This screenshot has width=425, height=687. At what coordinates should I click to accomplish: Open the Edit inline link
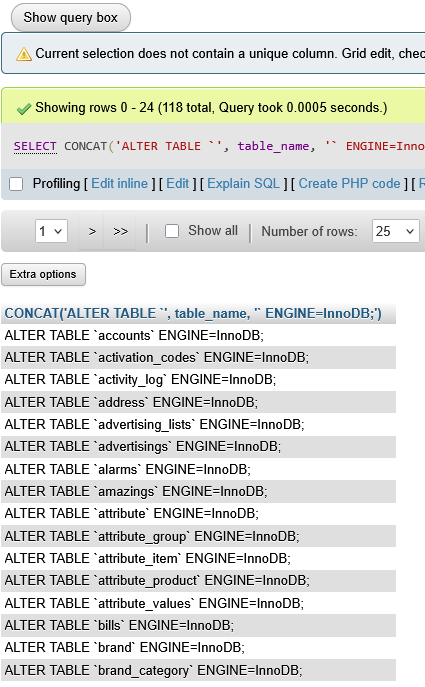pyautogui.click(x=120, y=184)
